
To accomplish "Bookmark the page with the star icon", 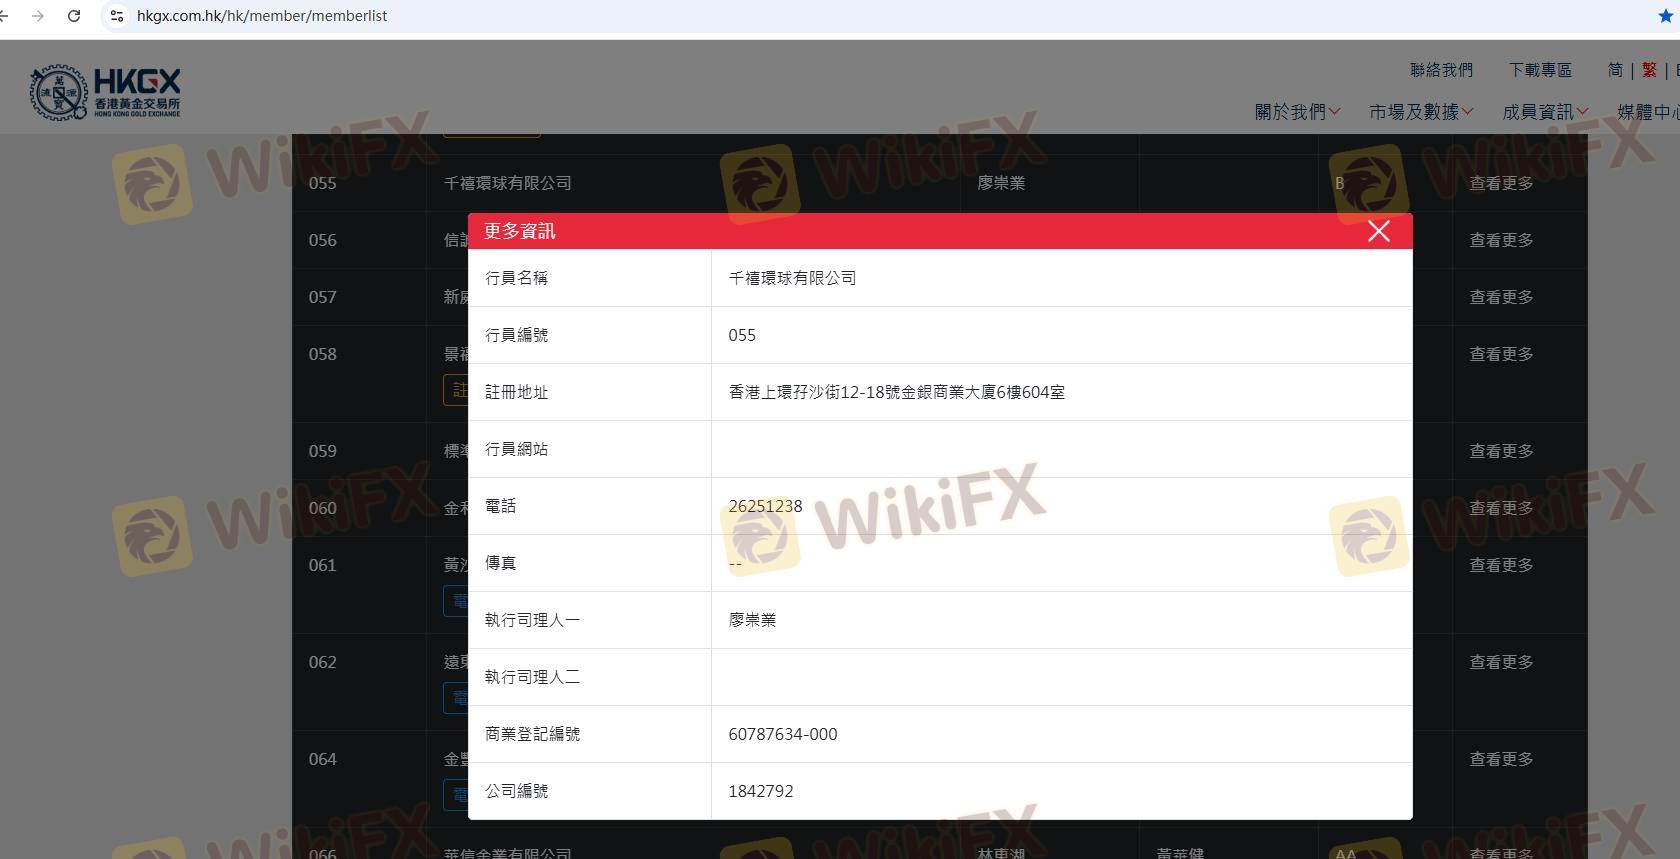I will [x=1666, y=16].
